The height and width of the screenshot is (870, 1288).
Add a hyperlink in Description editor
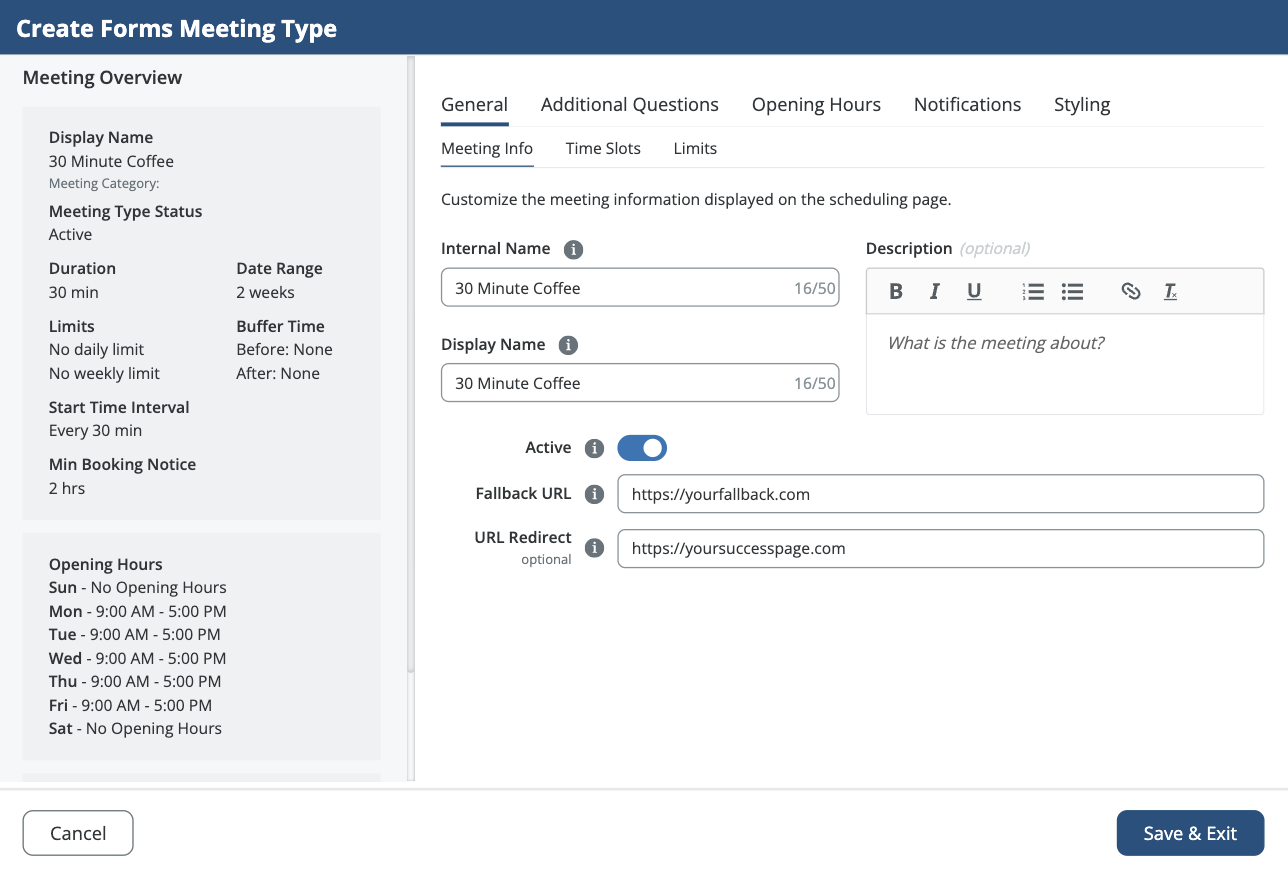[1131, 291]
